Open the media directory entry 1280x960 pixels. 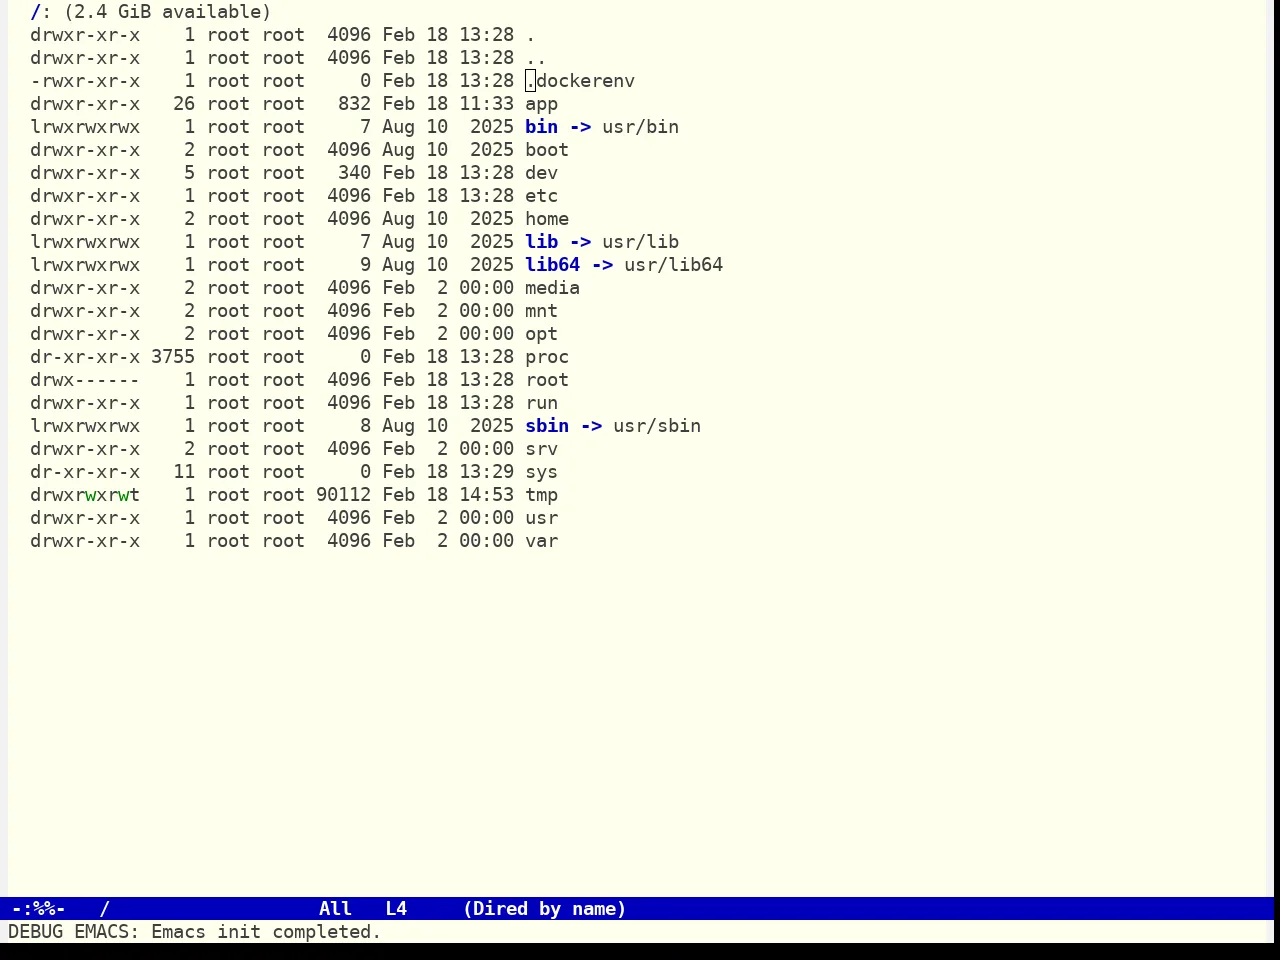tap(552, 288)
